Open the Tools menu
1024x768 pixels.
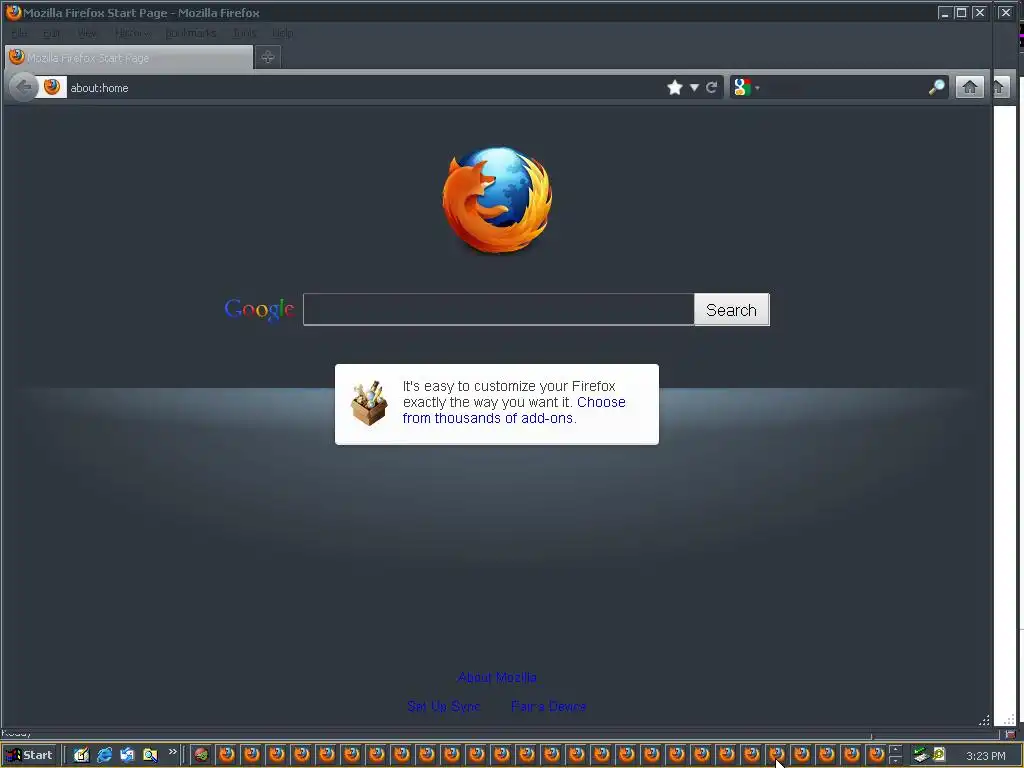click(244, 33)
